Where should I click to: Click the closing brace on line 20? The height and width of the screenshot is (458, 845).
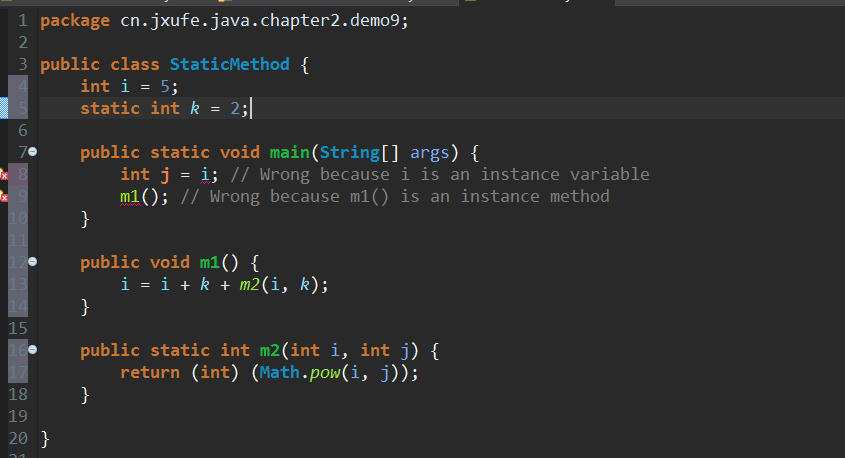[45, 439]
